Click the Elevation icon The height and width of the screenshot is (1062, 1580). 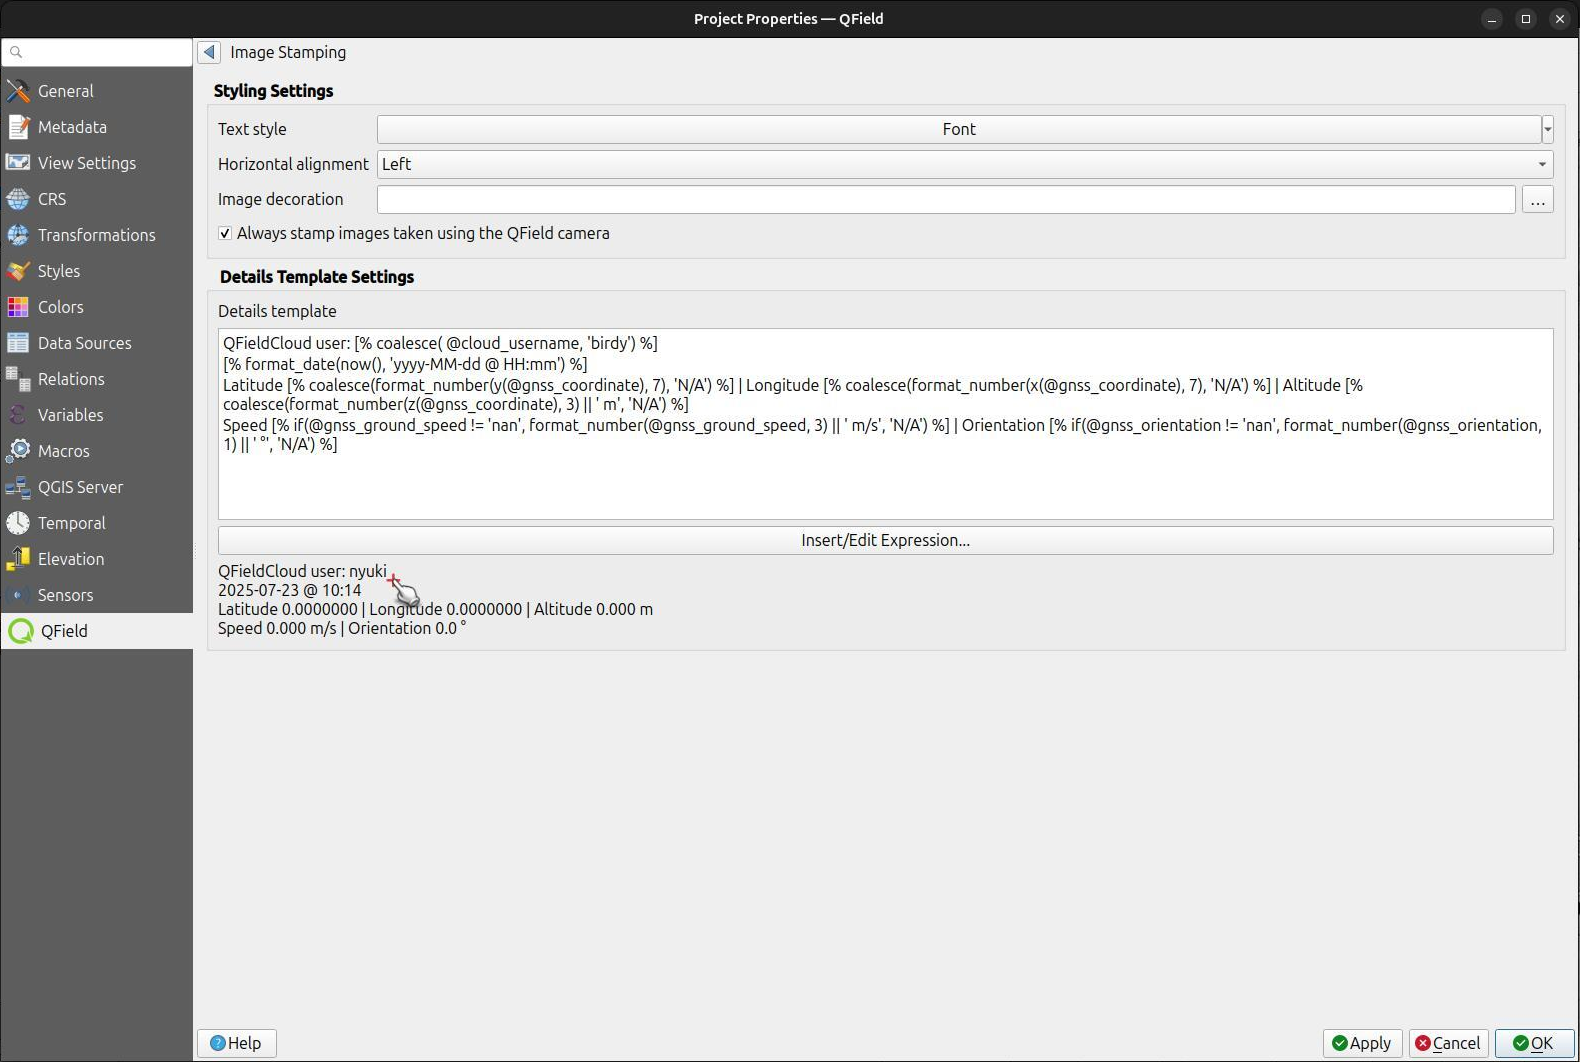point(18,559)
